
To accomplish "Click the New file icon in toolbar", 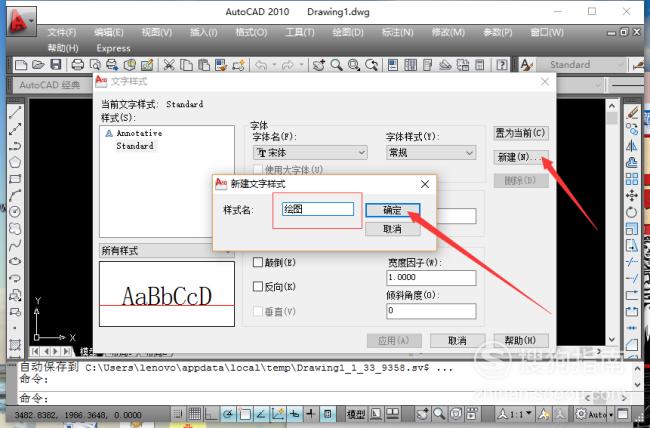I will click(x=21, y=65).
